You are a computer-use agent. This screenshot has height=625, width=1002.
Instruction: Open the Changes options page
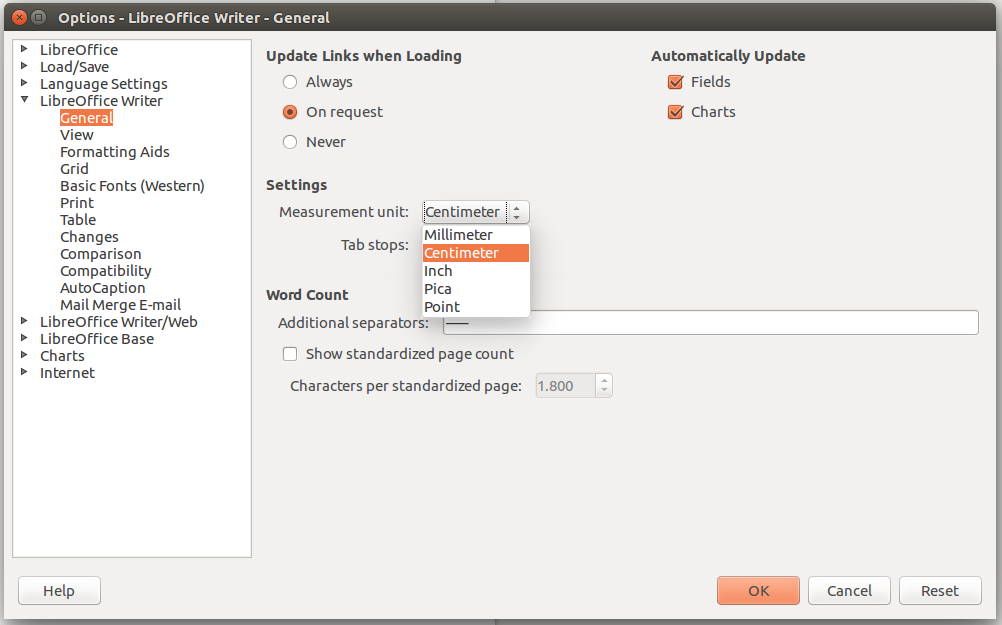pyautogui.click(x=89, y=237)
